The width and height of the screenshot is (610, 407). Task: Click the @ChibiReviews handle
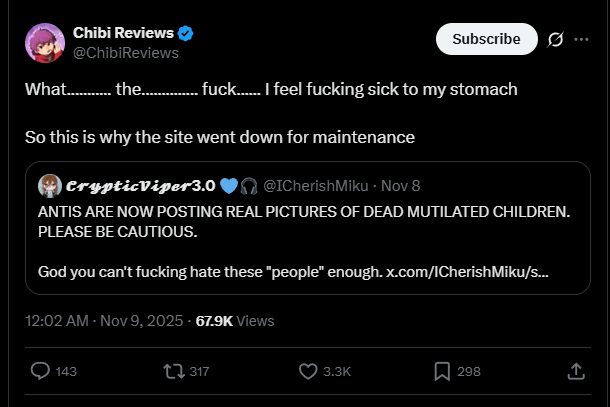(x=125, y=52)
